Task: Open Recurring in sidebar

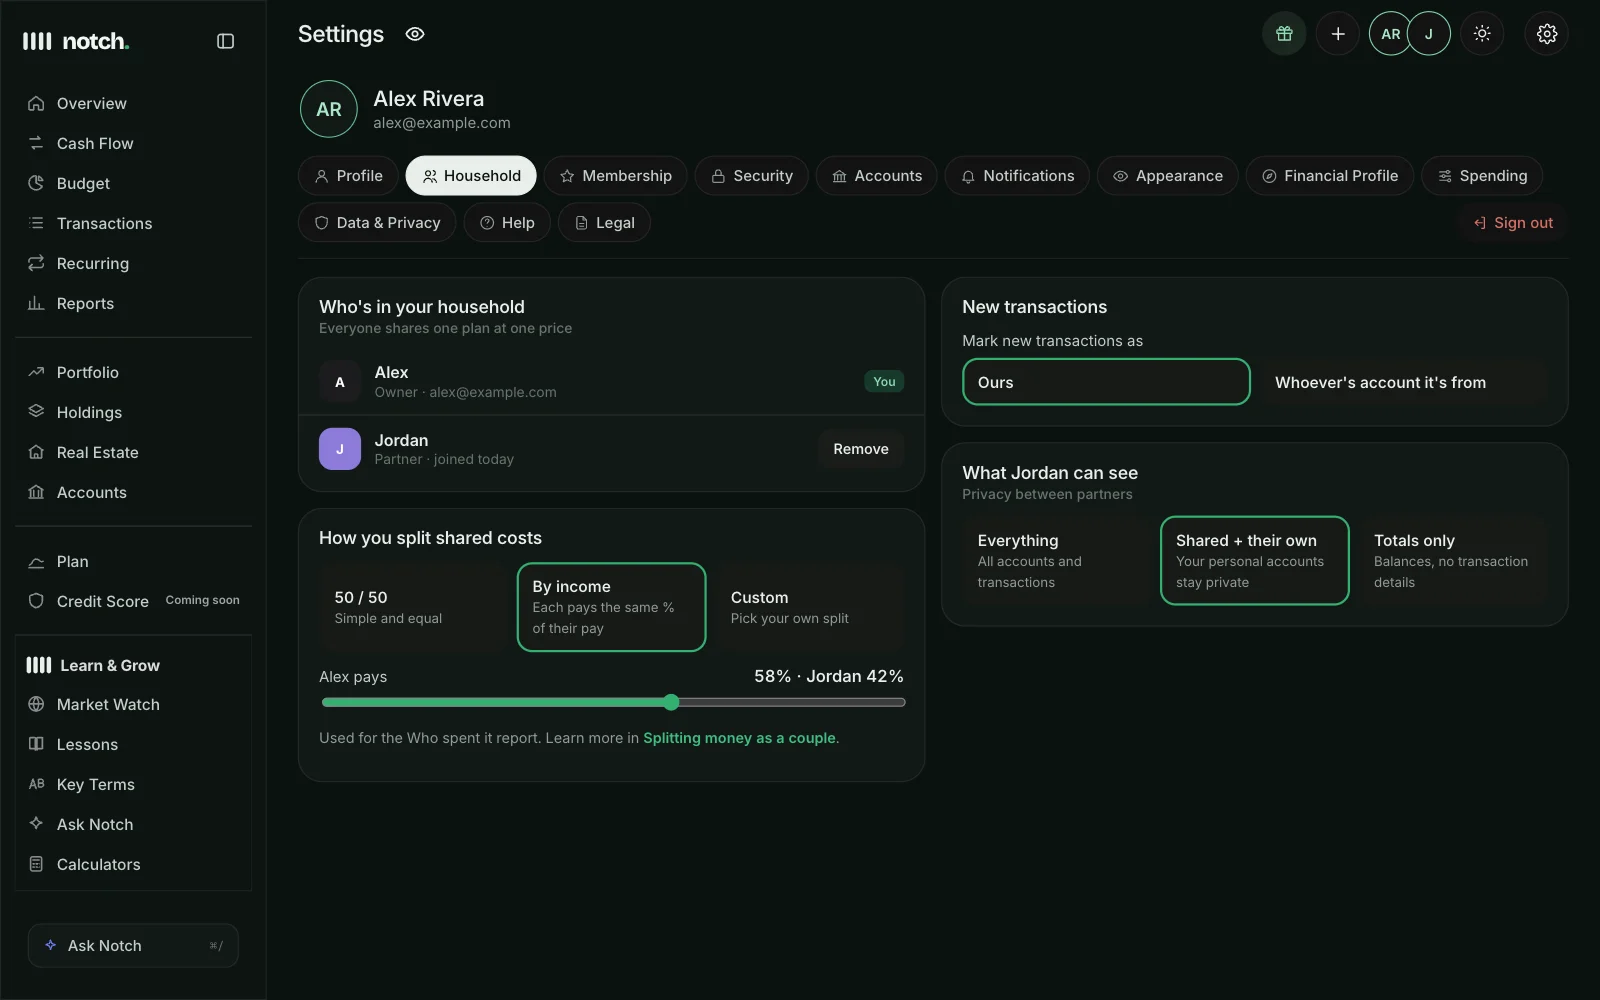Action: 134,263
